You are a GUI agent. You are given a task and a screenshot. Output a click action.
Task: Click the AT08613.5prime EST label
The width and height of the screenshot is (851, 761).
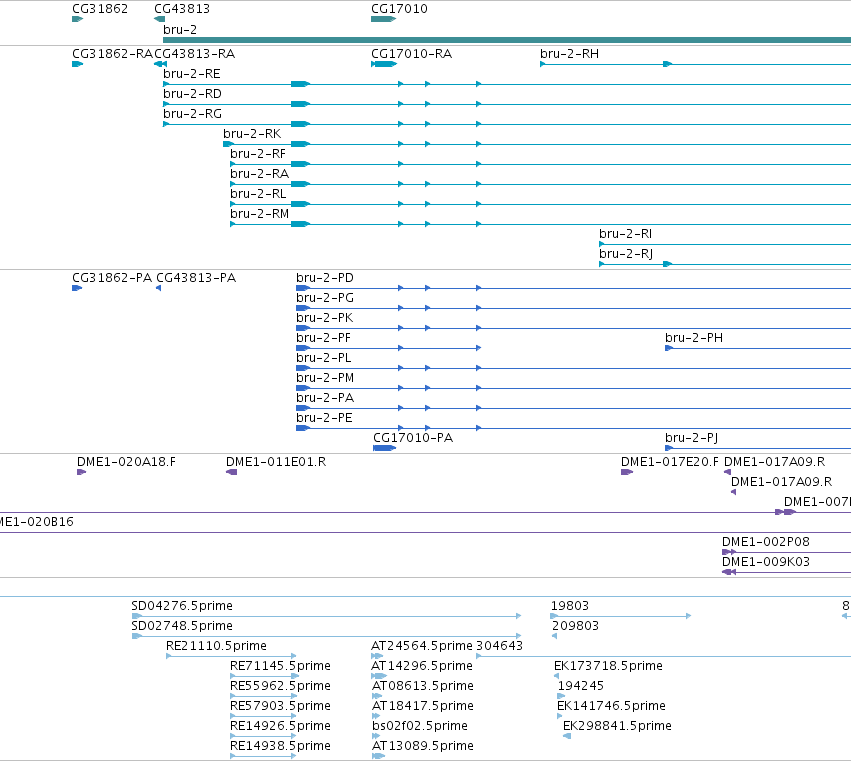tap(422, 686)
